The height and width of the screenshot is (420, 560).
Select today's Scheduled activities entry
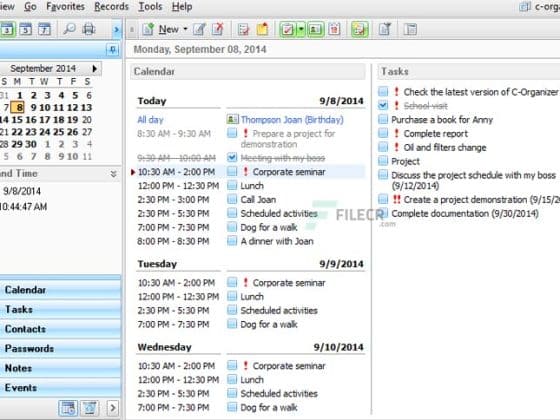click(279, 214)
